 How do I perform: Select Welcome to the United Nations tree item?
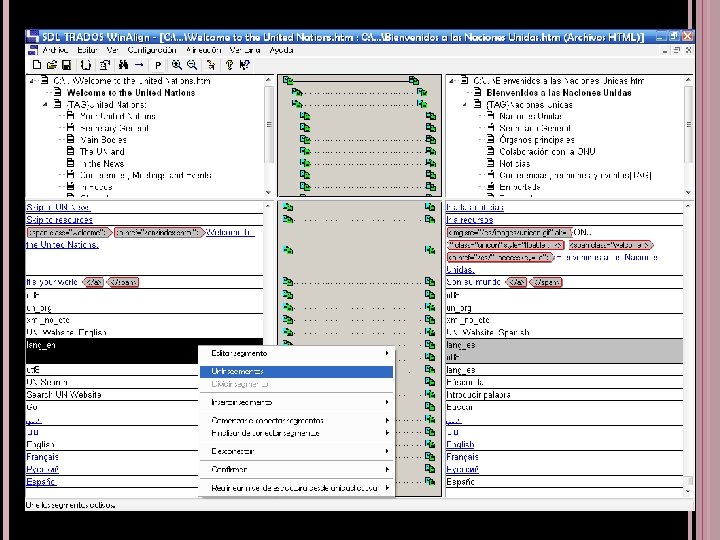(131, 92)
